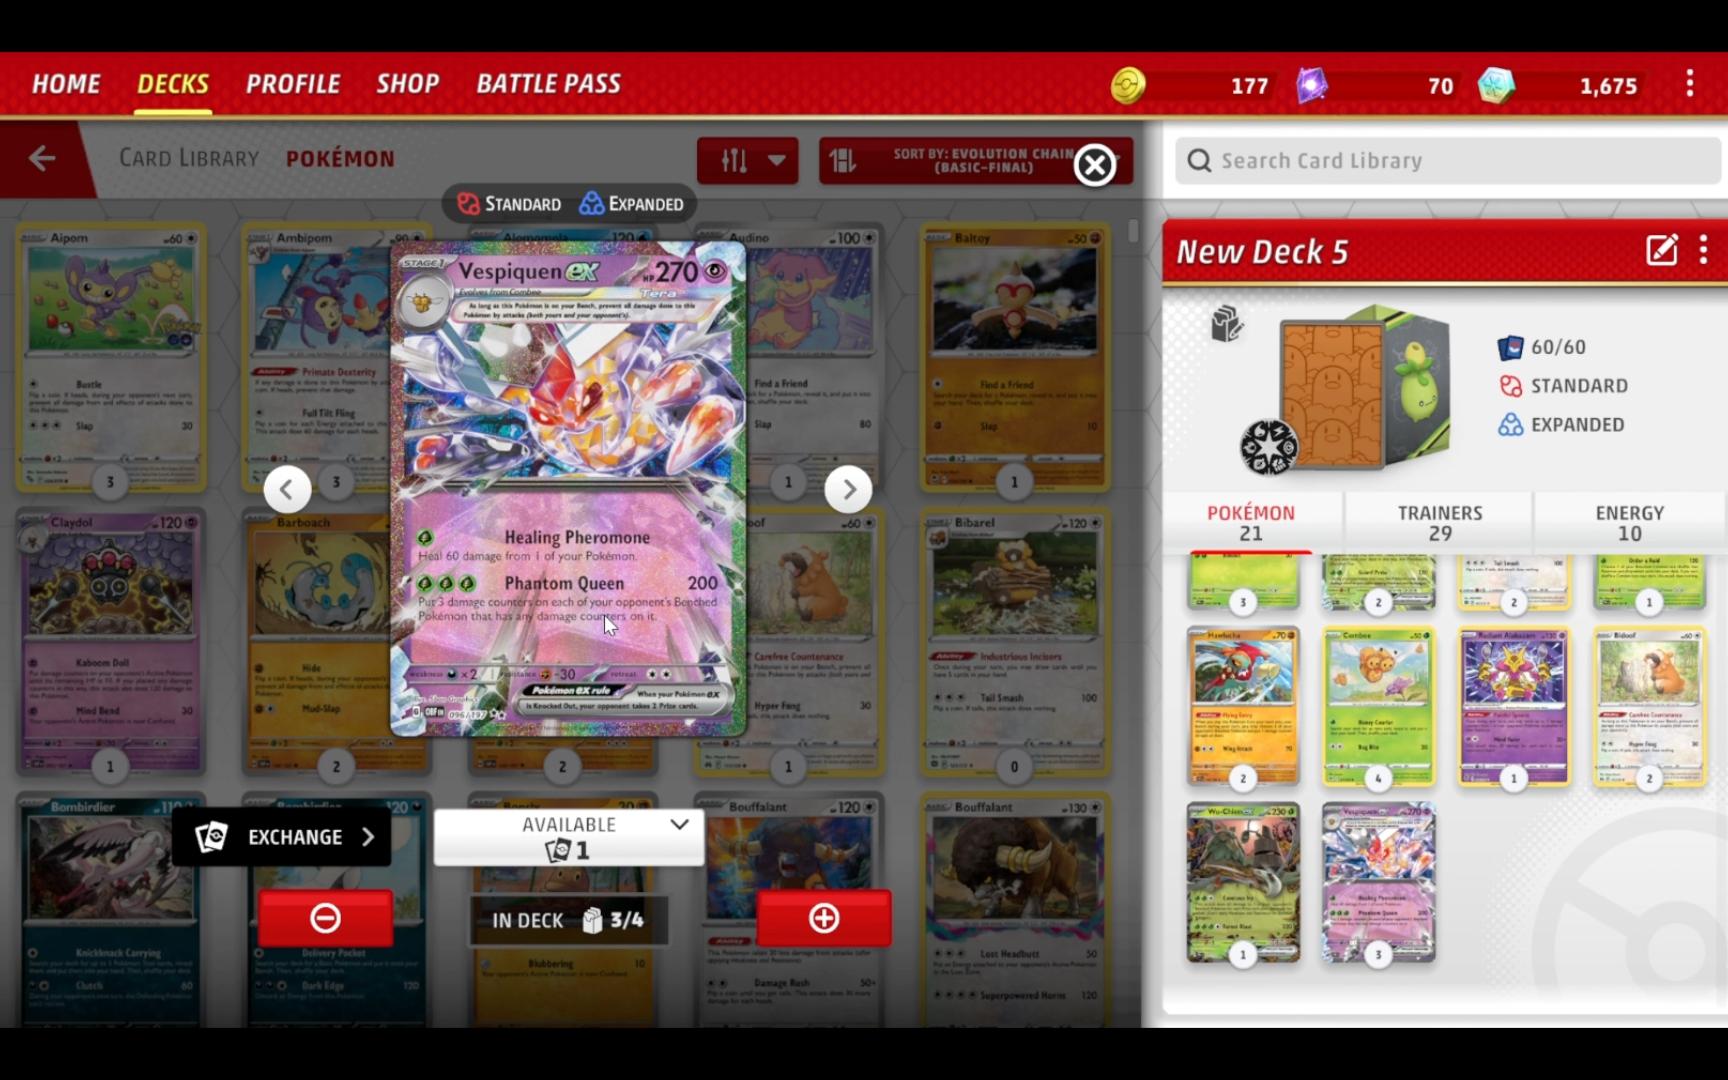Click the STANDARD format label in deck panel
The width and height of the screenshot is (1728, 1080).
coord(1564,386)
